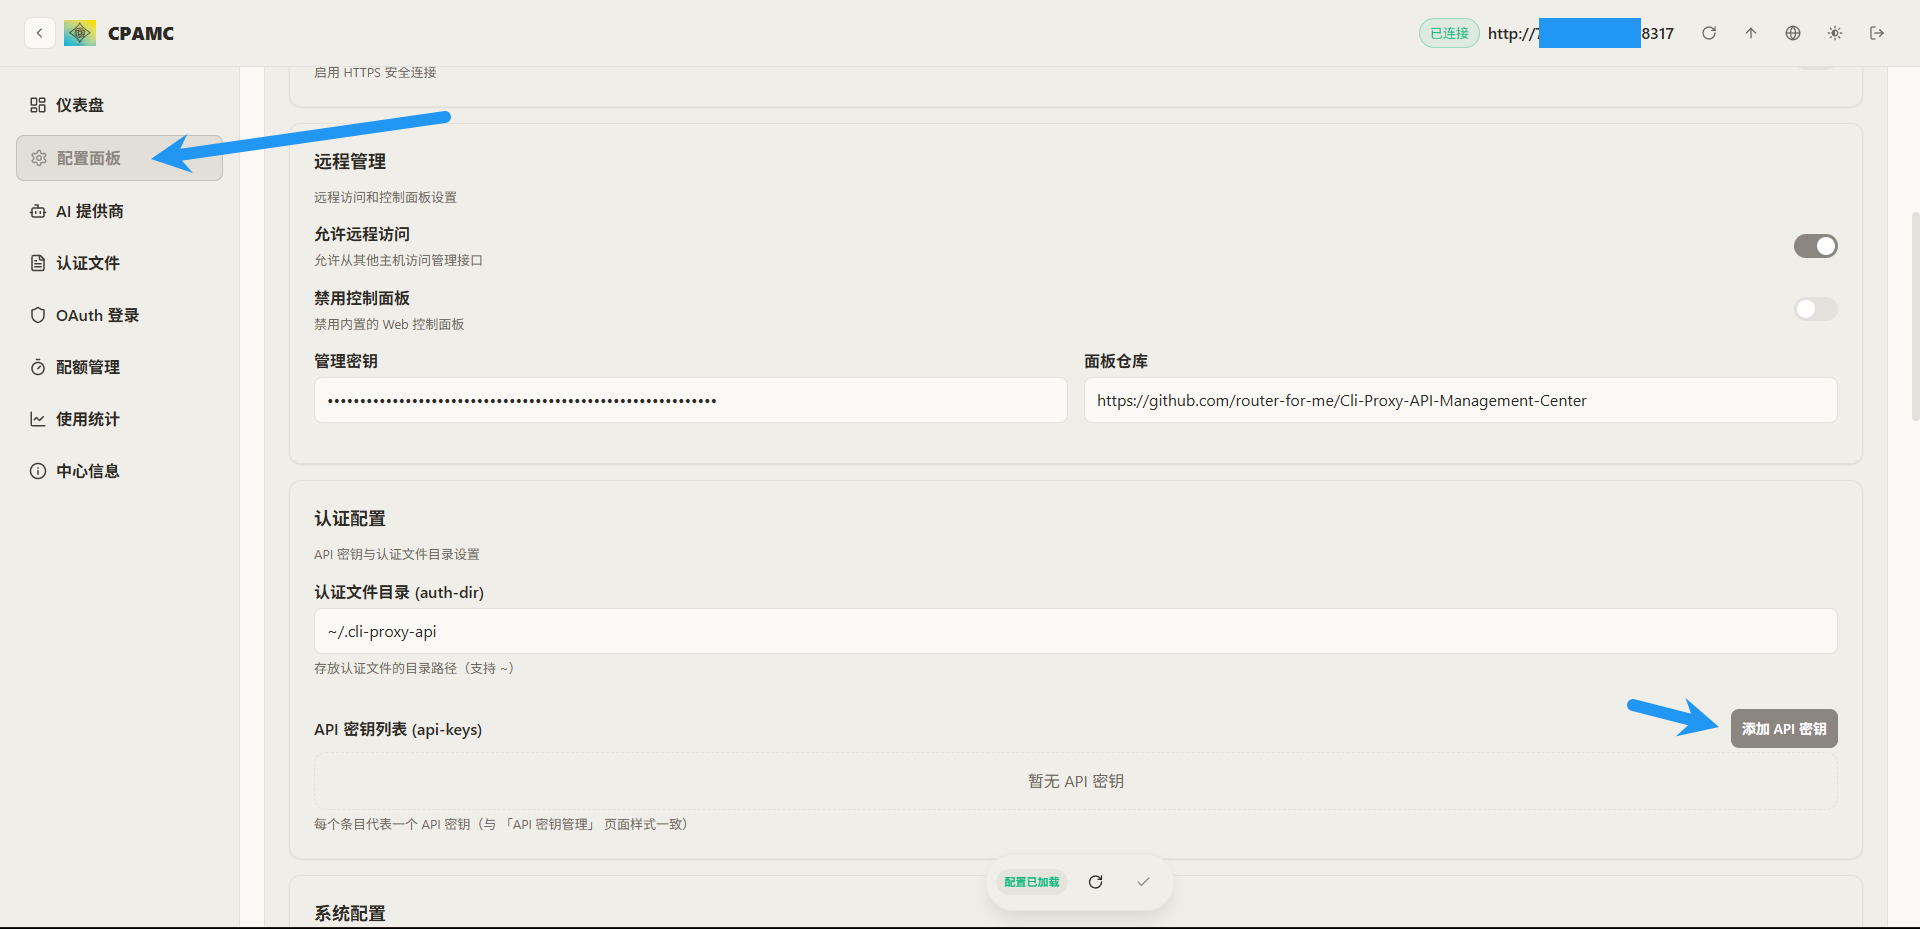The image size is (1920, 929).
Task: Click the 面板仓库 URL field
Action: pos(1460,400)
